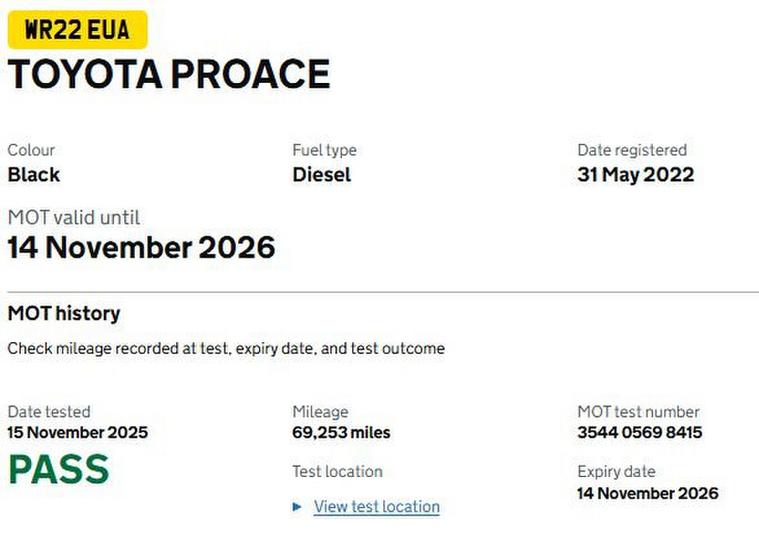This screenshot has width=759, height=547.
Task: Click the yellow WR22 EUA registration plate
Action: pyautogui.click(x=77, y=30)
